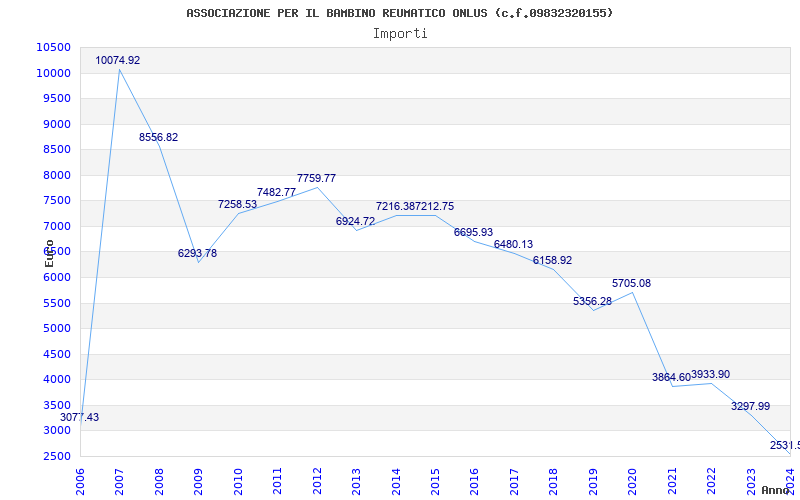Click the 5500 y-axis tick label
800x500 pixels.
[x=57, y=303]
